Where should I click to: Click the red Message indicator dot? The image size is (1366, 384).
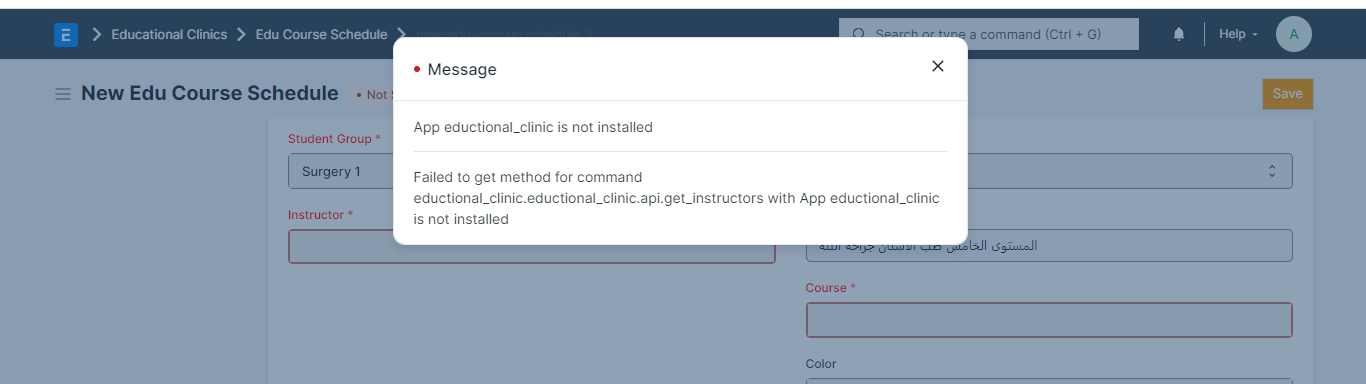tap(417, 69)
